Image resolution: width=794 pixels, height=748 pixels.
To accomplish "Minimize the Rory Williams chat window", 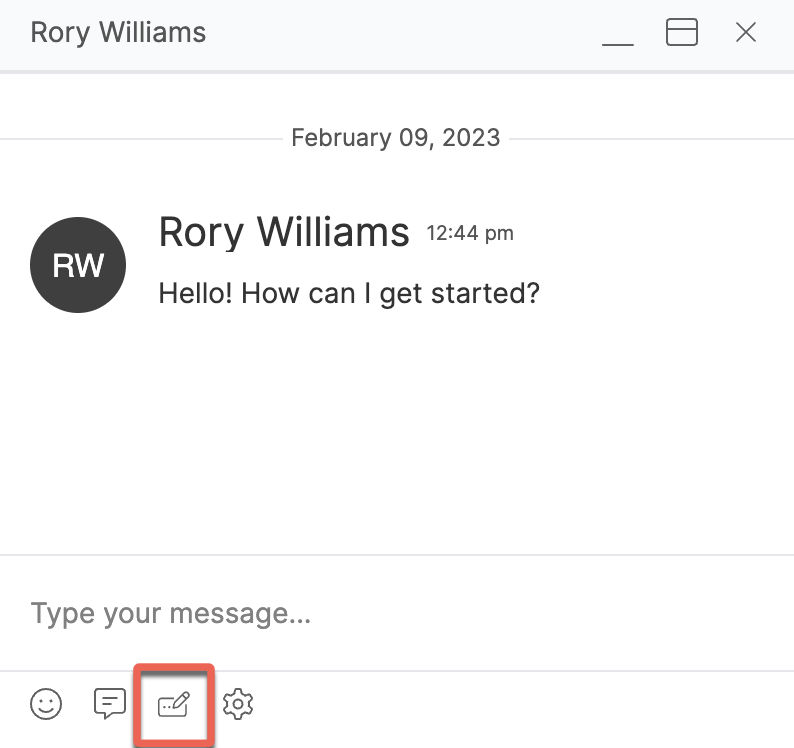I will [x=618, y=44].
